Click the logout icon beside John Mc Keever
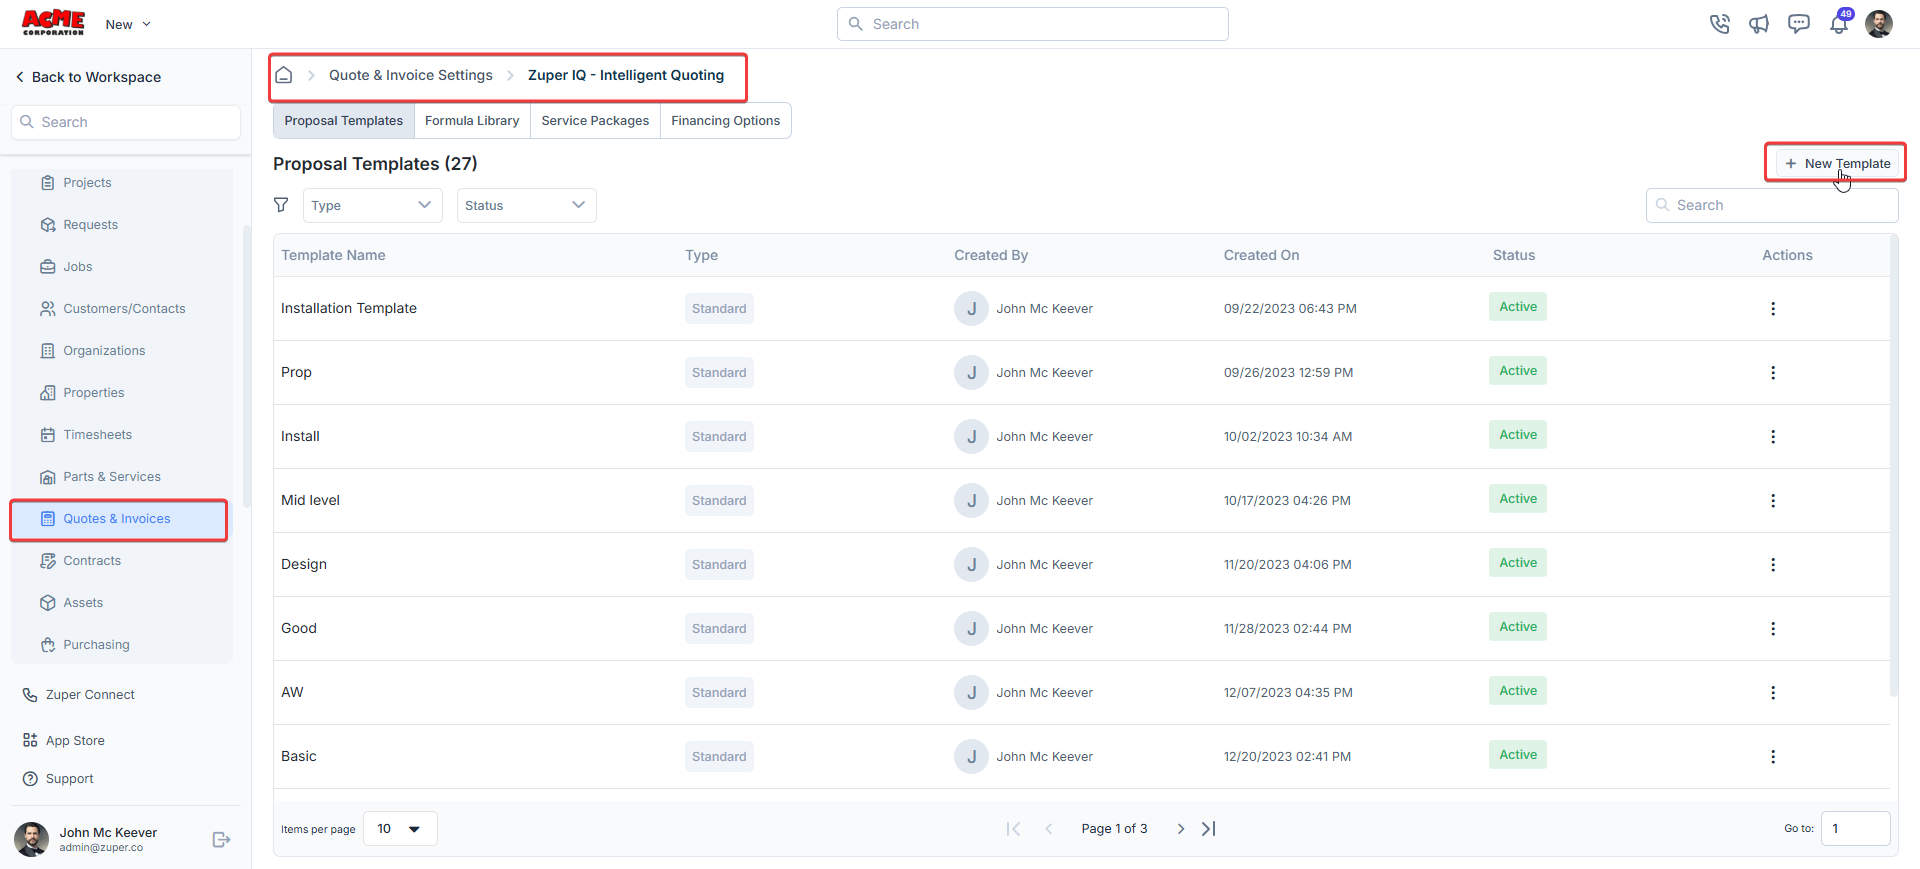Image resolution: width=1920 pixels, height=869 pixels. [x=222, y=840]
